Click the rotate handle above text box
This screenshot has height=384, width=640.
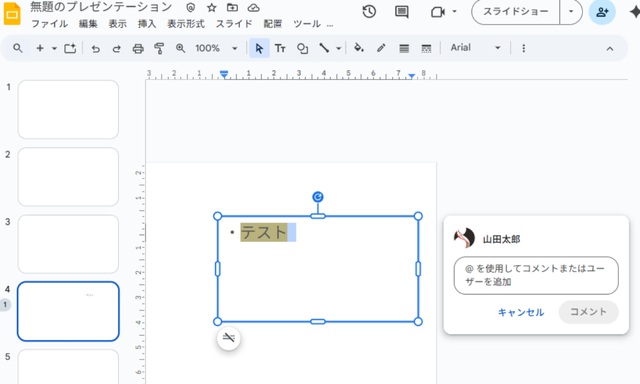pos(318,197)
